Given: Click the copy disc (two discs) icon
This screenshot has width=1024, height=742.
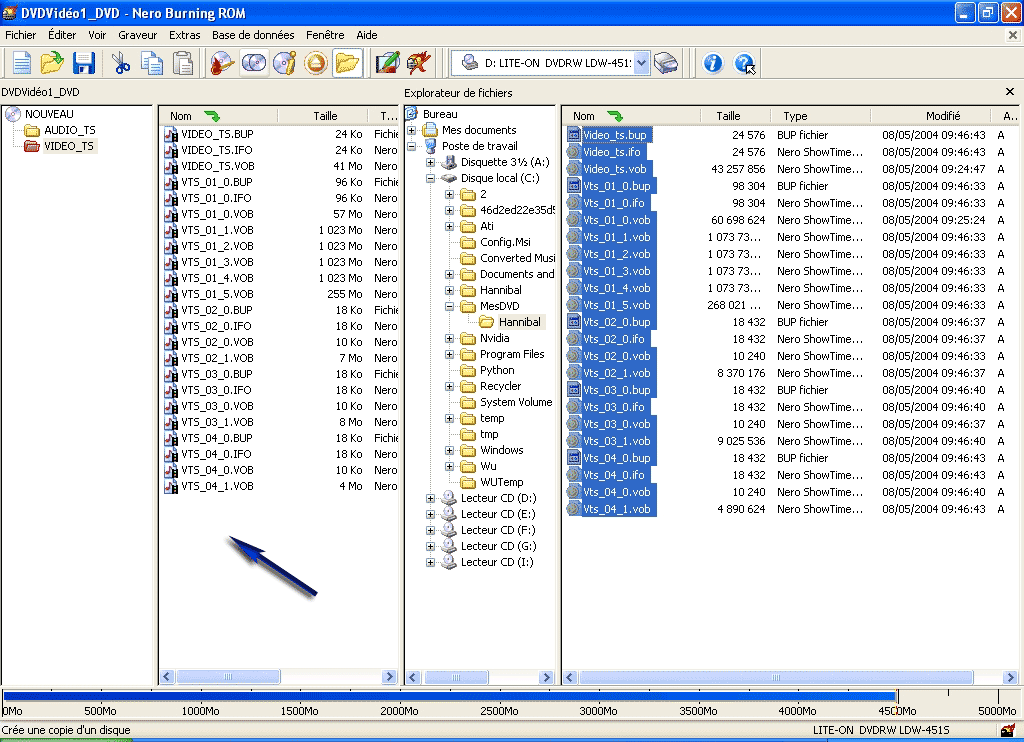Looking at the screenshot, I should 253,63.
